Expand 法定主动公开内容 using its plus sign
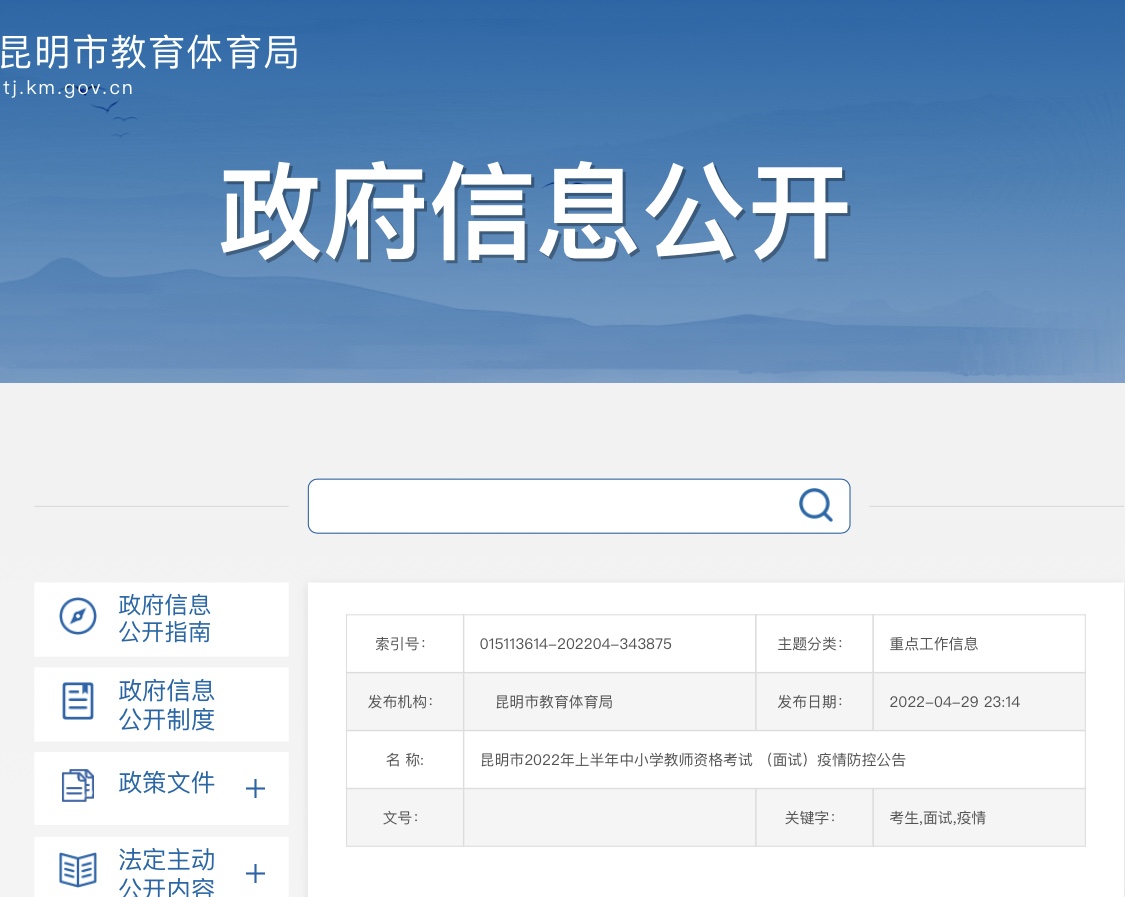 [x=255, y=873]
